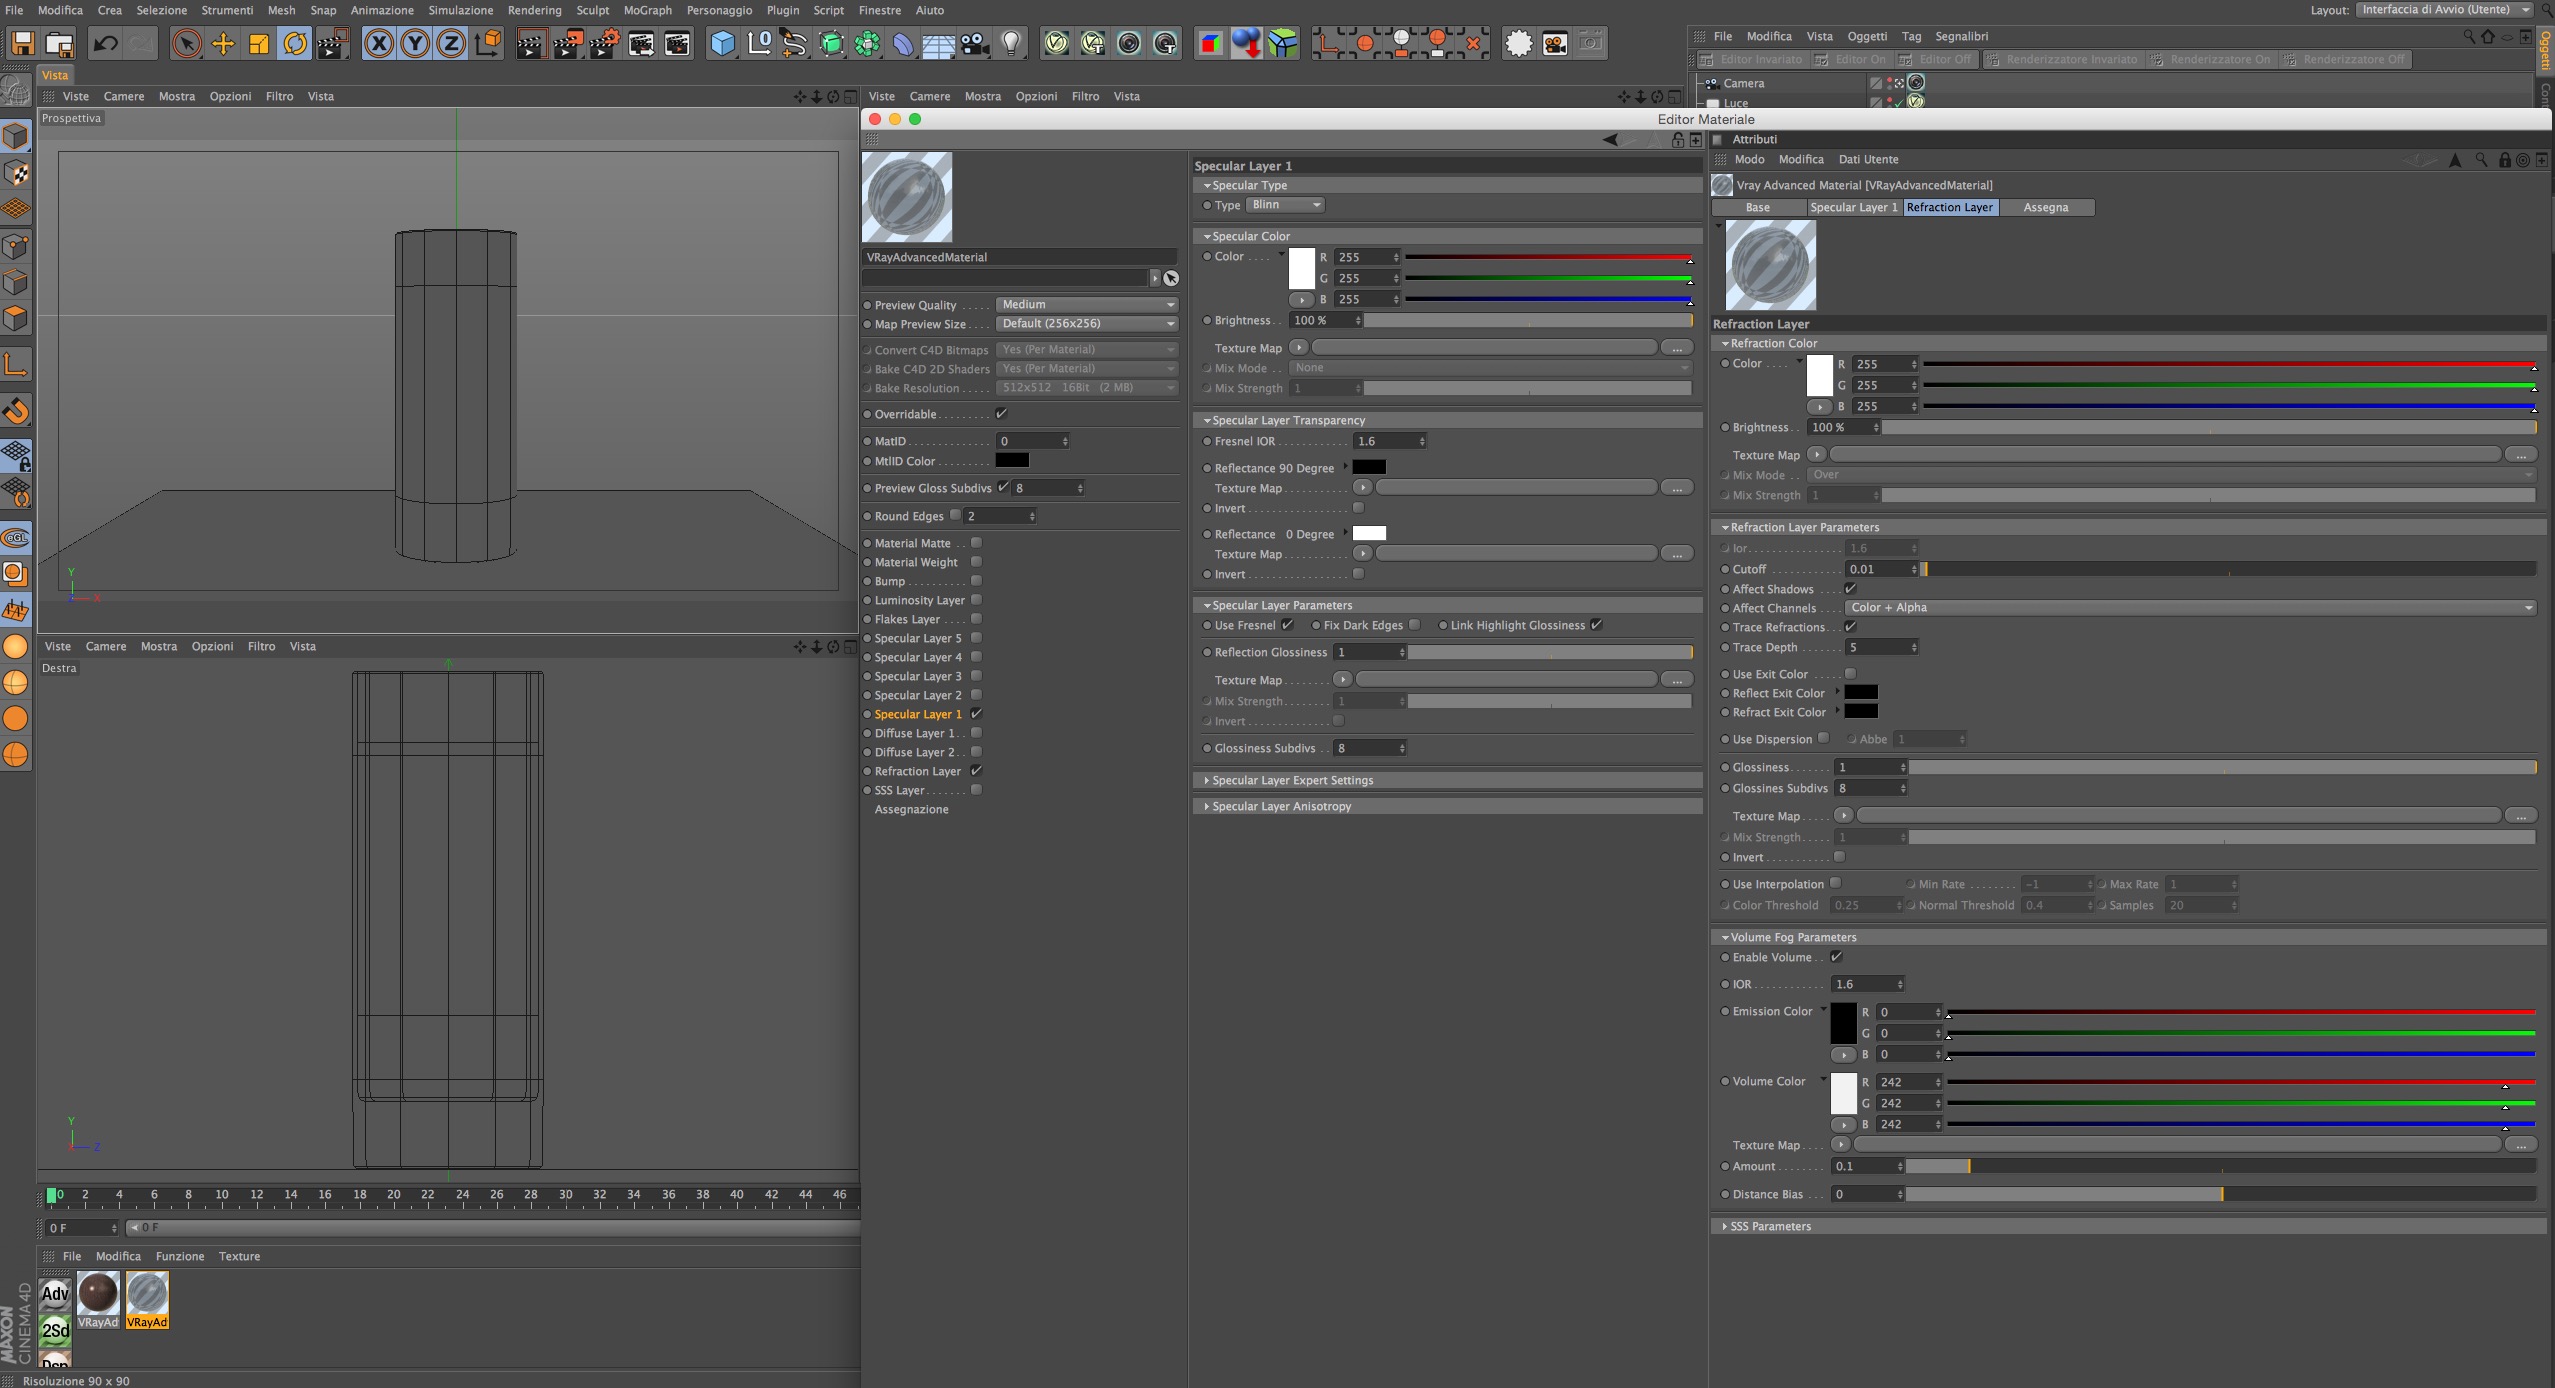
Task: Expand Specular Layer Anisotropy section
Action: point(1281,806)
